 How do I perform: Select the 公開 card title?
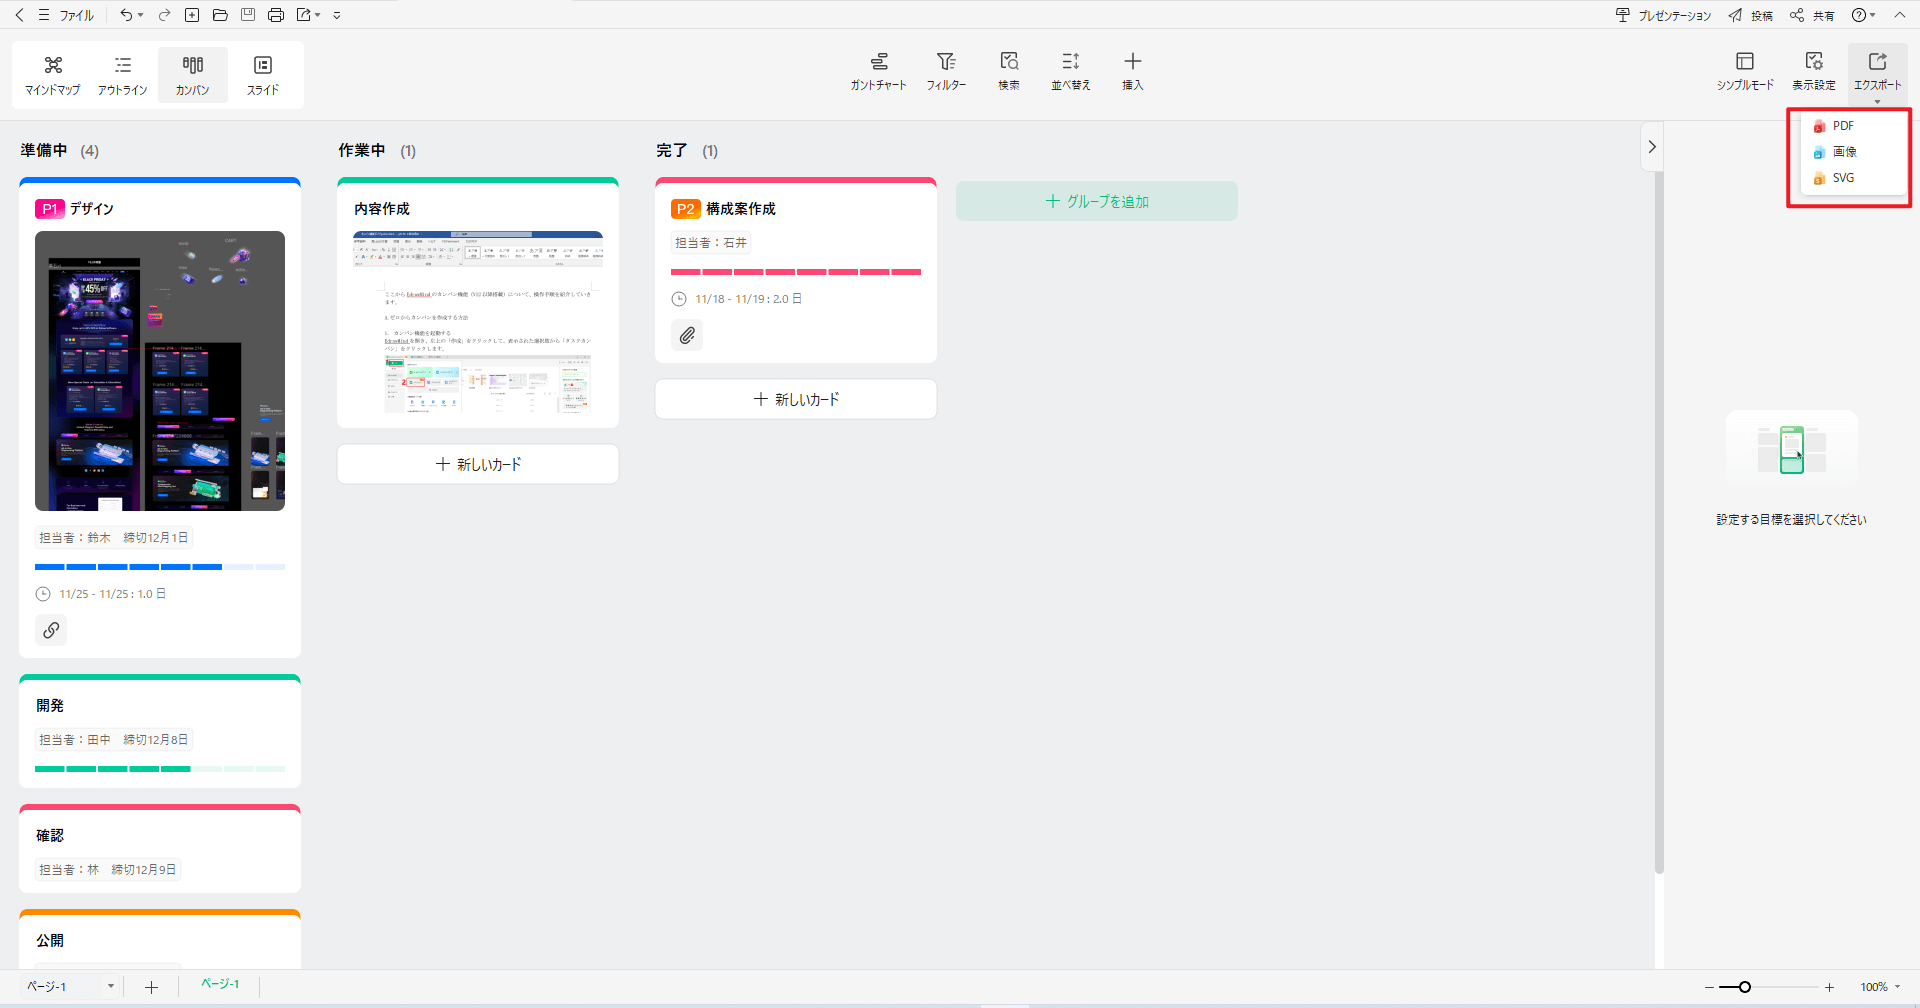pos(50,941)
